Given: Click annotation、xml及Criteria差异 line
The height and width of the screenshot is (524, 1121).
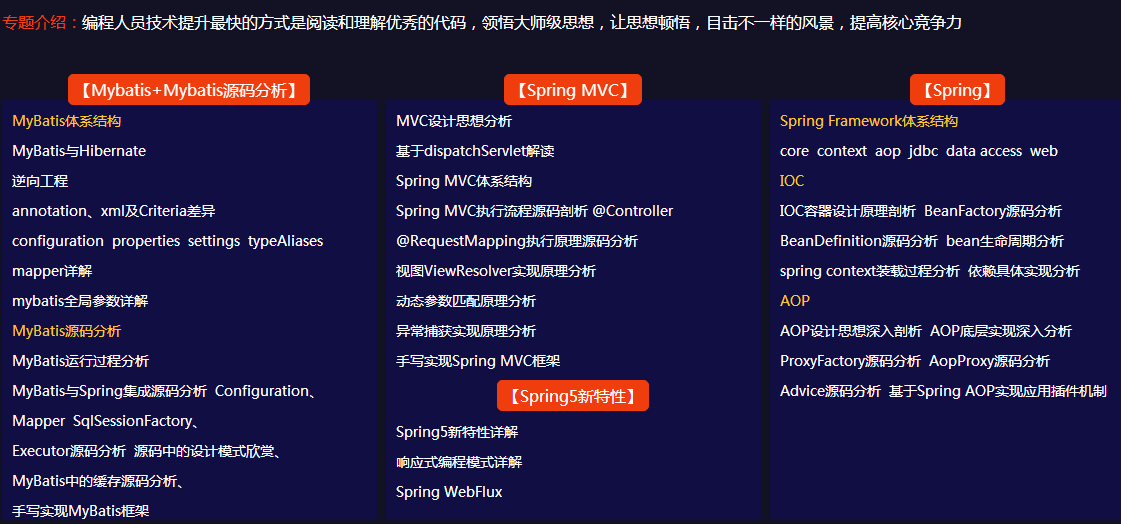Looking at the screenshot, I should (x=114, y=212).
